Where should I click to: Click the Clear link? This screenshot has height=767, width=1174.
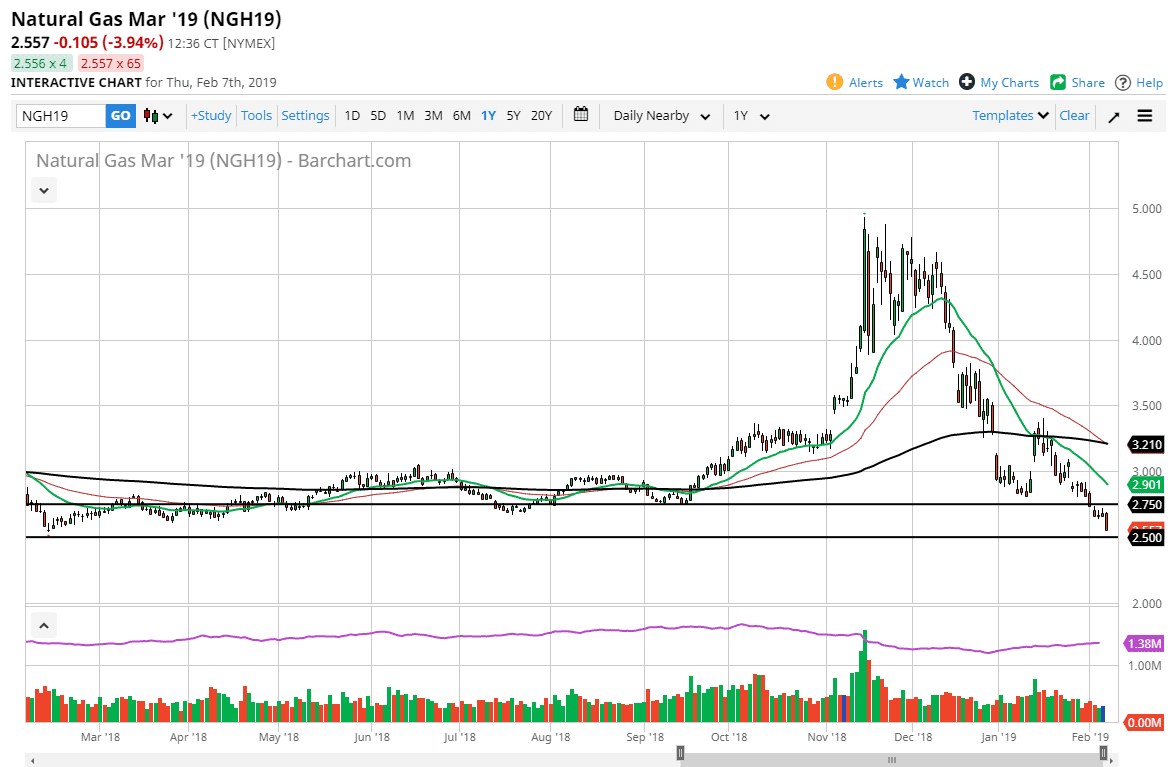pyautogui.click(x=1074, y=116)
